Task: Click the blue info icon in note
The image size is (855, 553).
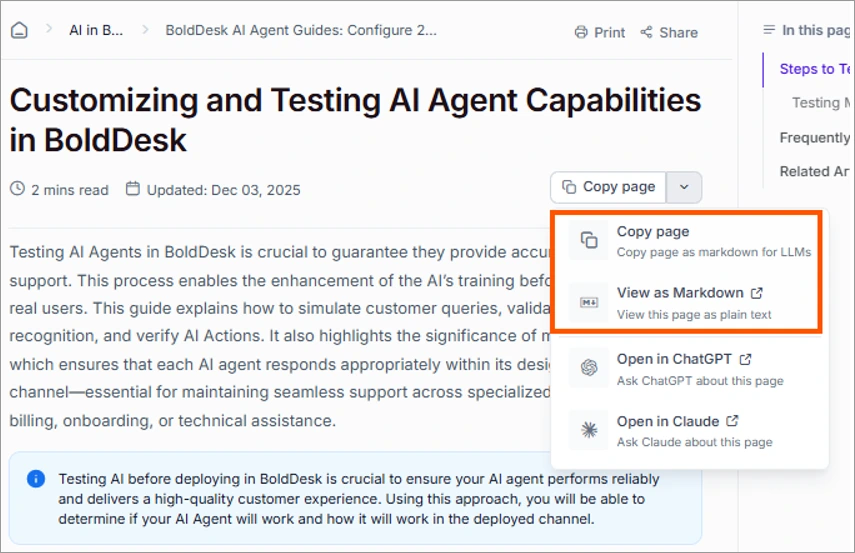Action: tap(36, 479)
